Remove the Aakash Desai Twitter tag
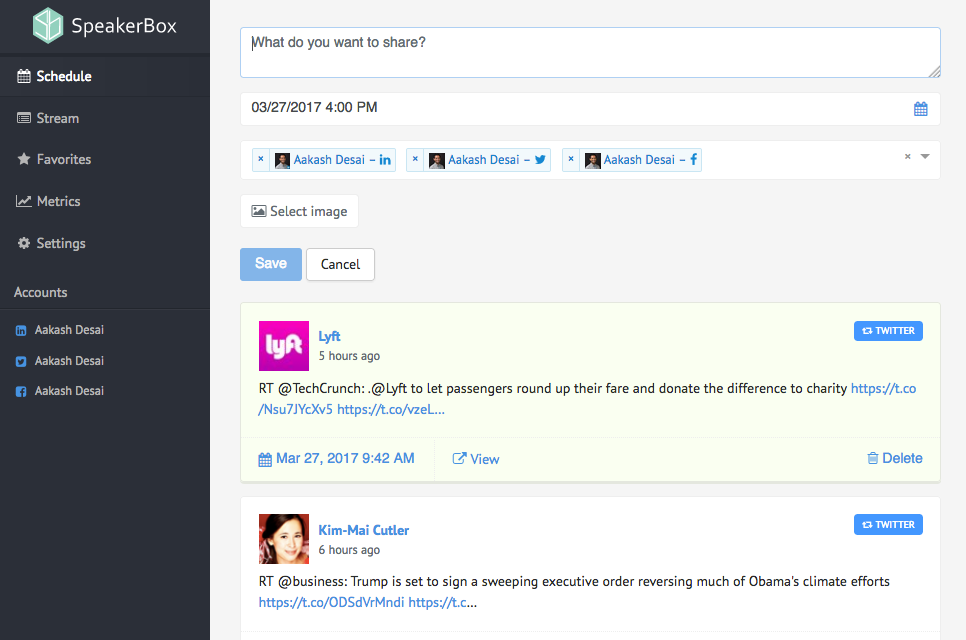This screenshot has height=640, width=966. (x=415, y=159)
